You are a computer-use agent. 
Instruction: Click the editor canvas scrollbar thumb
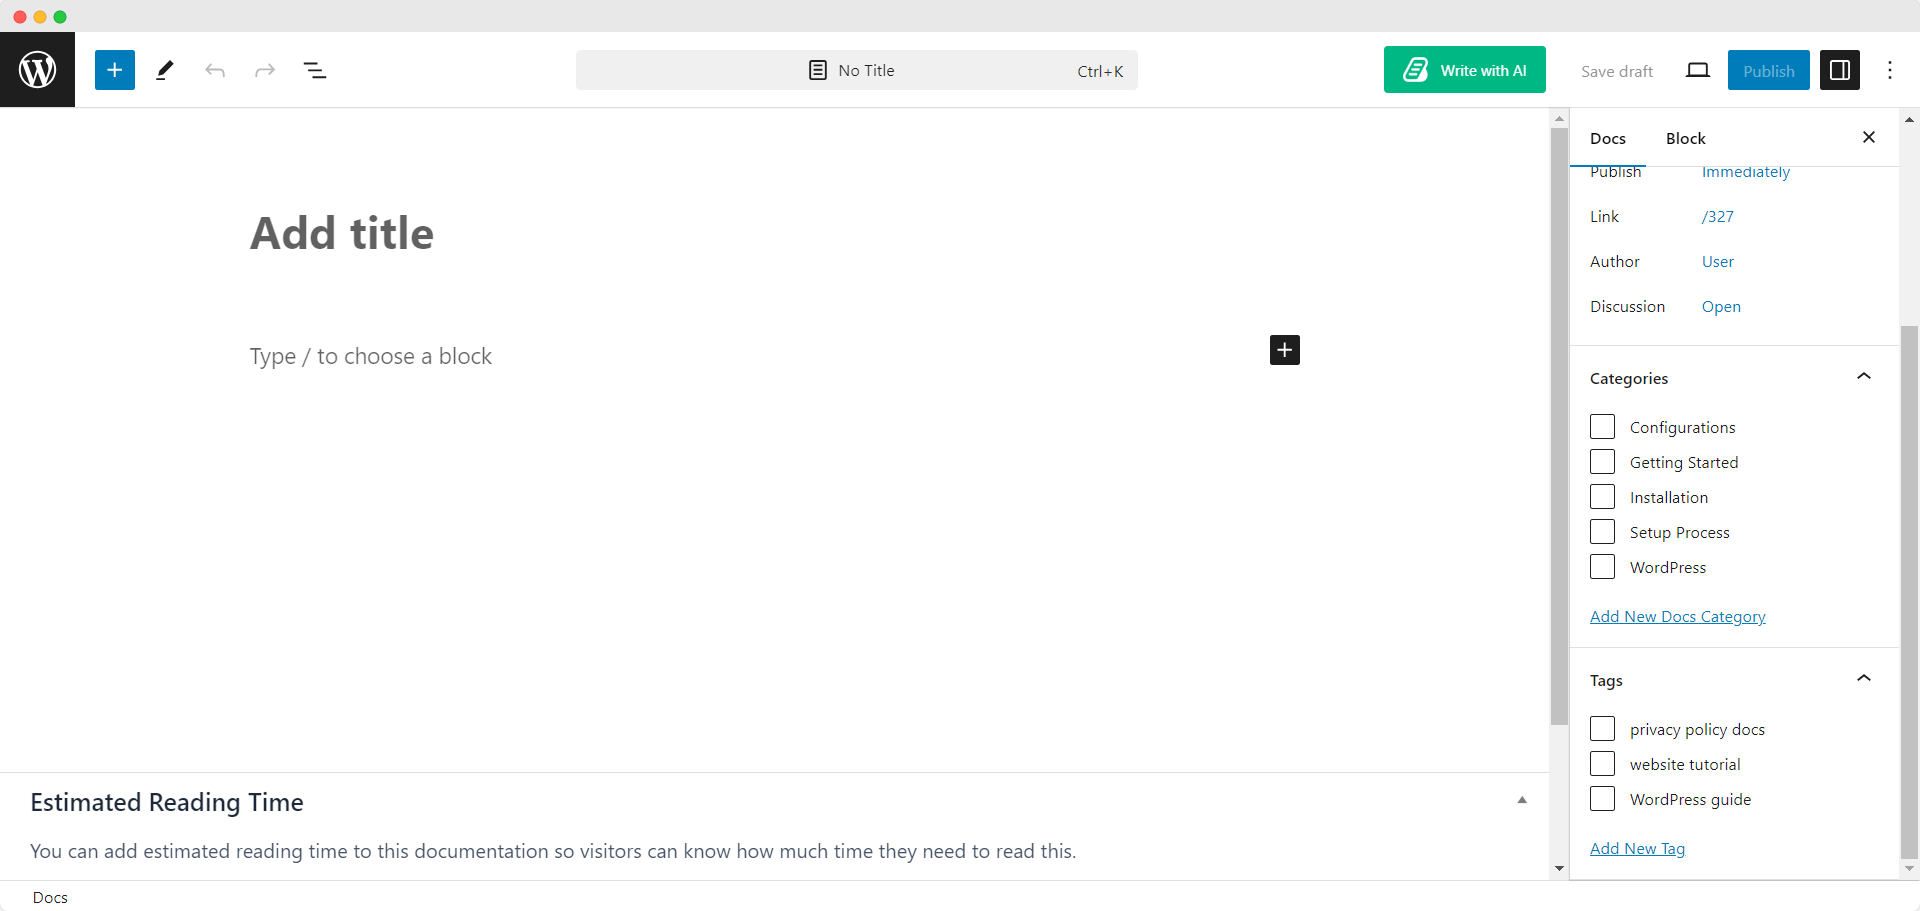pos(1559,426)
